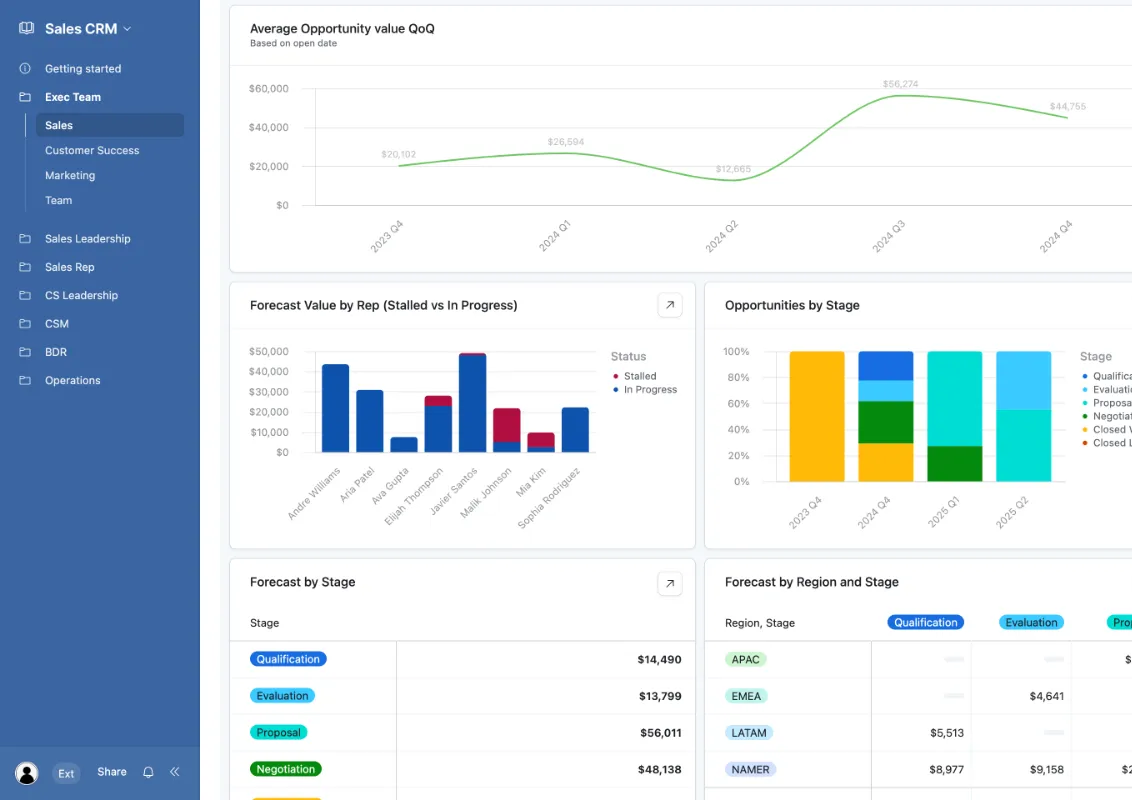The width and height of the screenshot is (1132, 800).
Task: Toggle the Stalled legend entry
Action: (638, 376)
